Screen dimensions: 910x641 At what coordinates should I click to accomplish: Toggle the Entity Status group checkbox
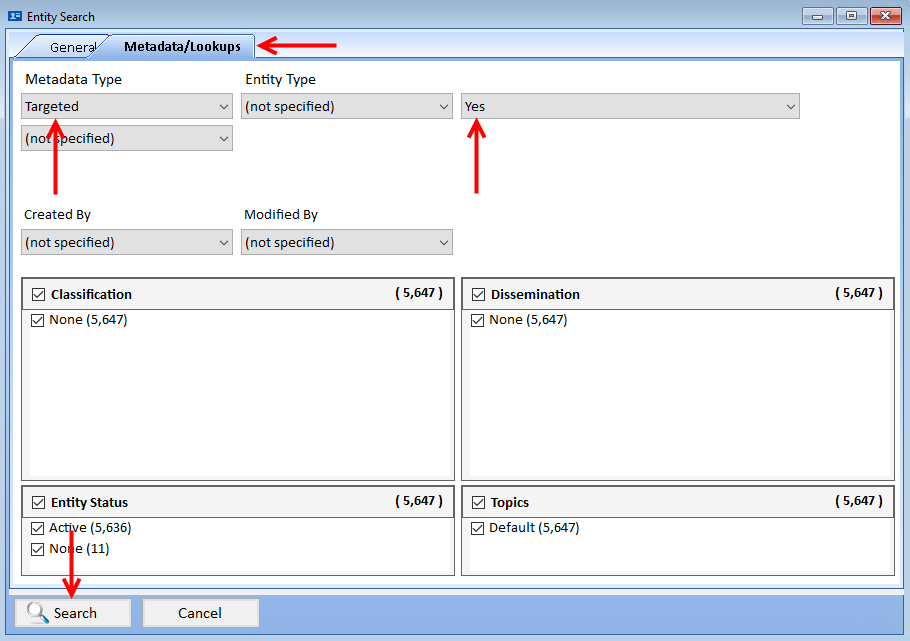(37, 502)
